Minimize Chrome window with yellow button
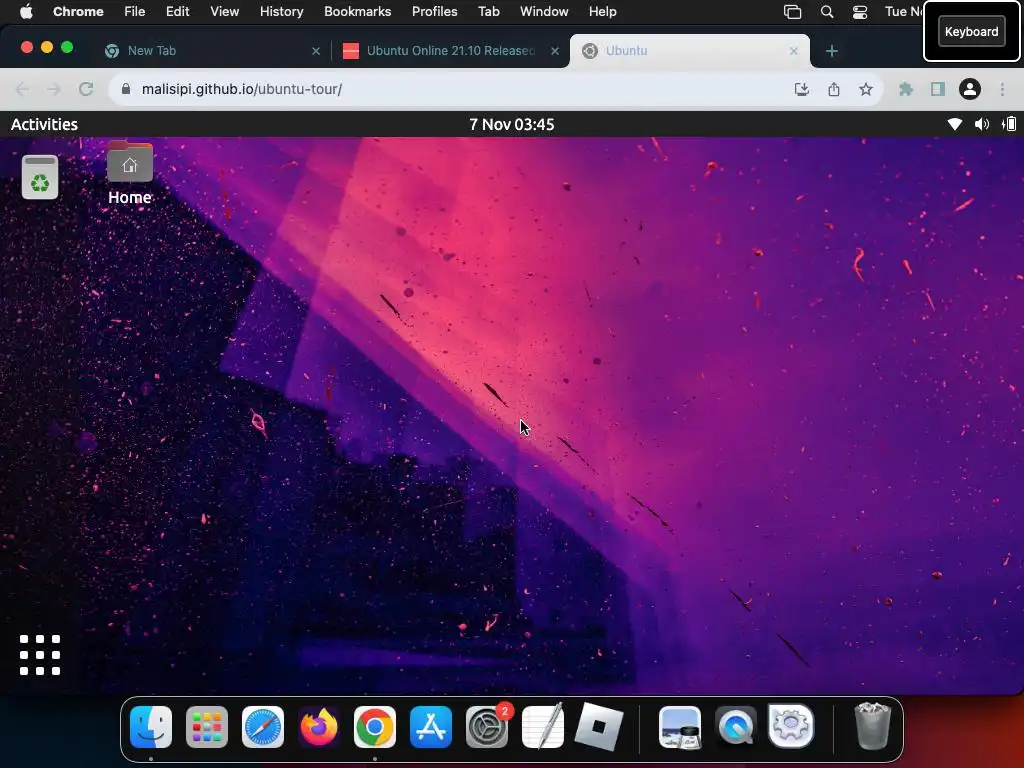The width and height of the screenshot is (1024, 768). [46, 47]
